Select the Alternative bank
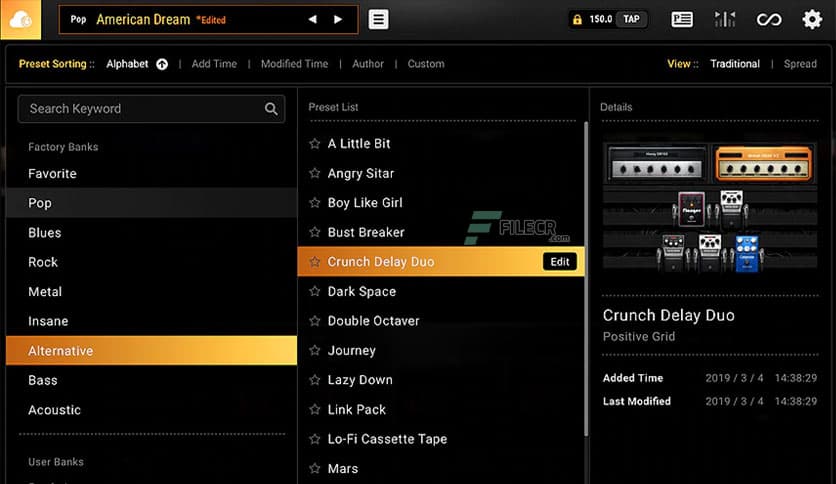836x484 pixels. tap(151, 350)
